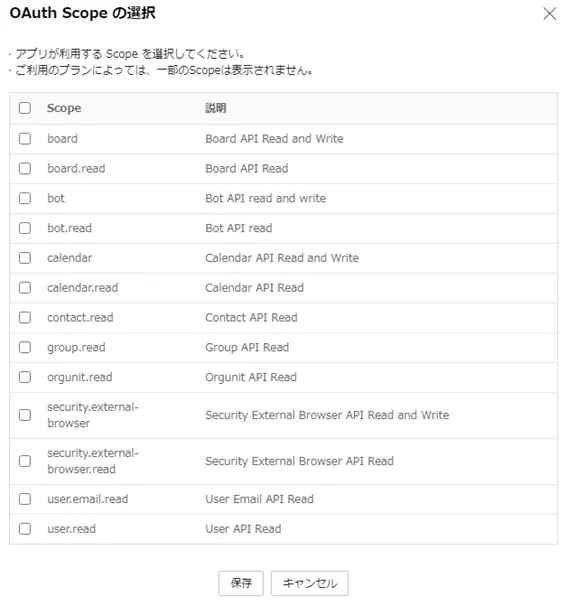Enable the board scope checkbox
This screenshot has height=606, width=567.
click(25, 138)
